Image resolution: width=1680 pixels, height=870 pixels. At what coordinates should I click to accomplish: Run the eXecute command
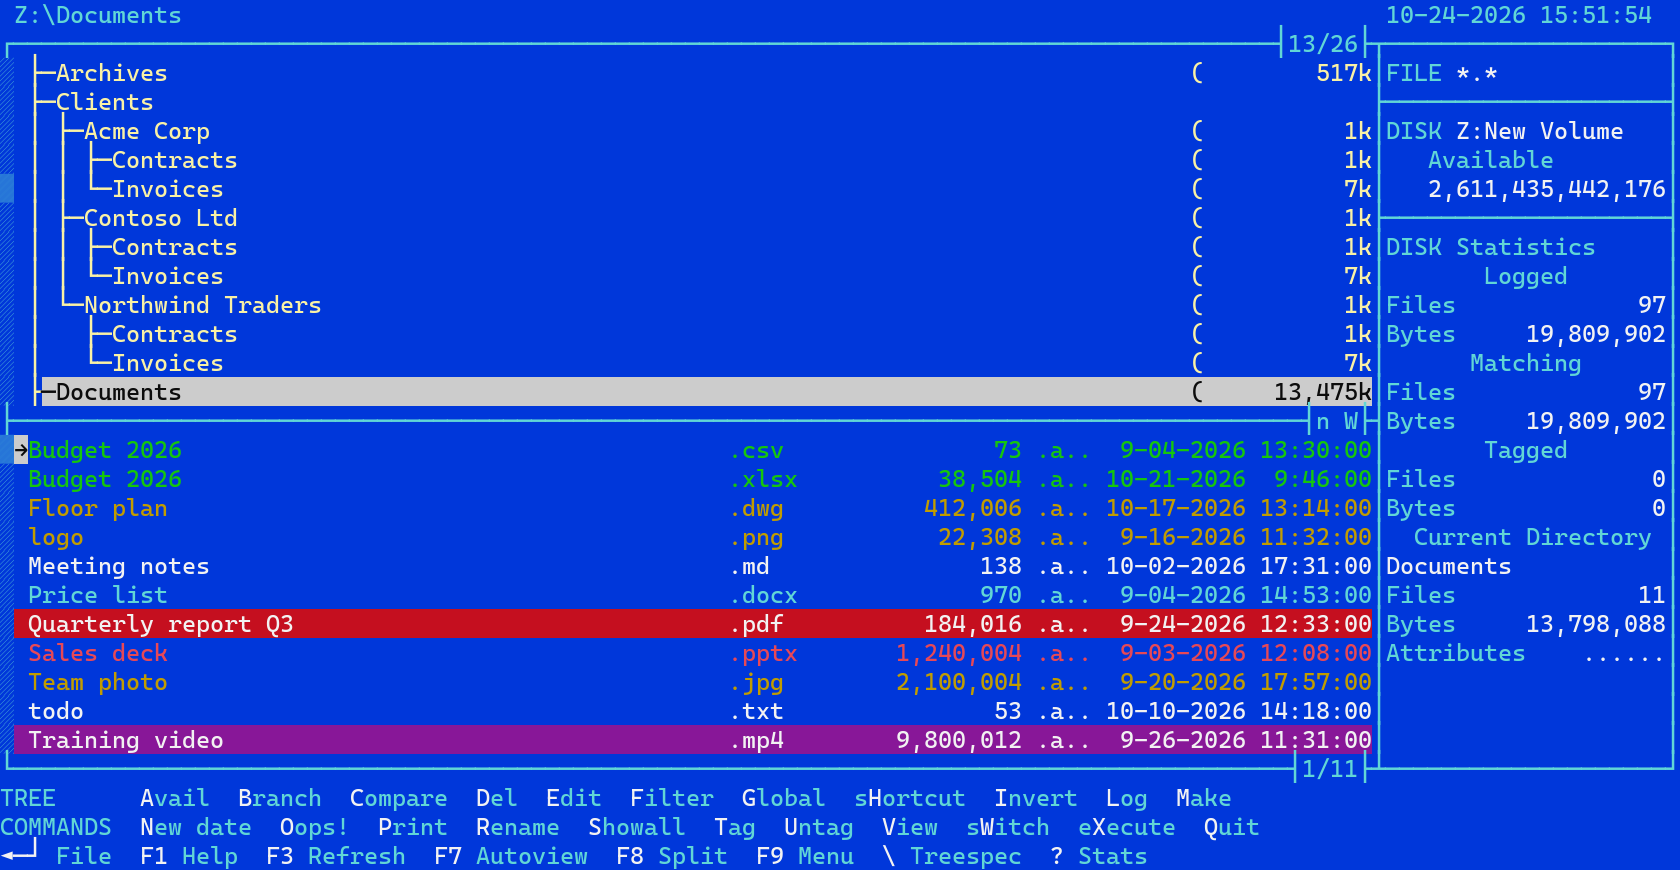1127,827
